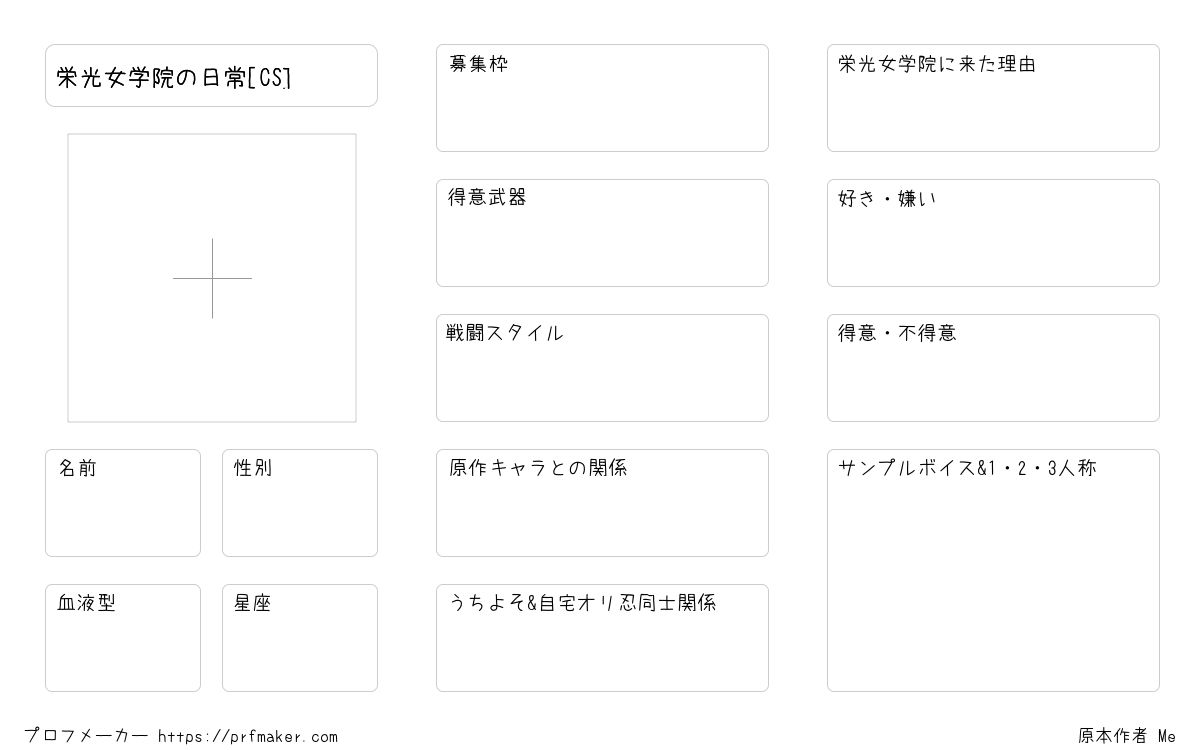Image resolution: width=1200 pixels, height=750 pixels.
Task: Click the image placeholder plus sign
Action: 212,278
